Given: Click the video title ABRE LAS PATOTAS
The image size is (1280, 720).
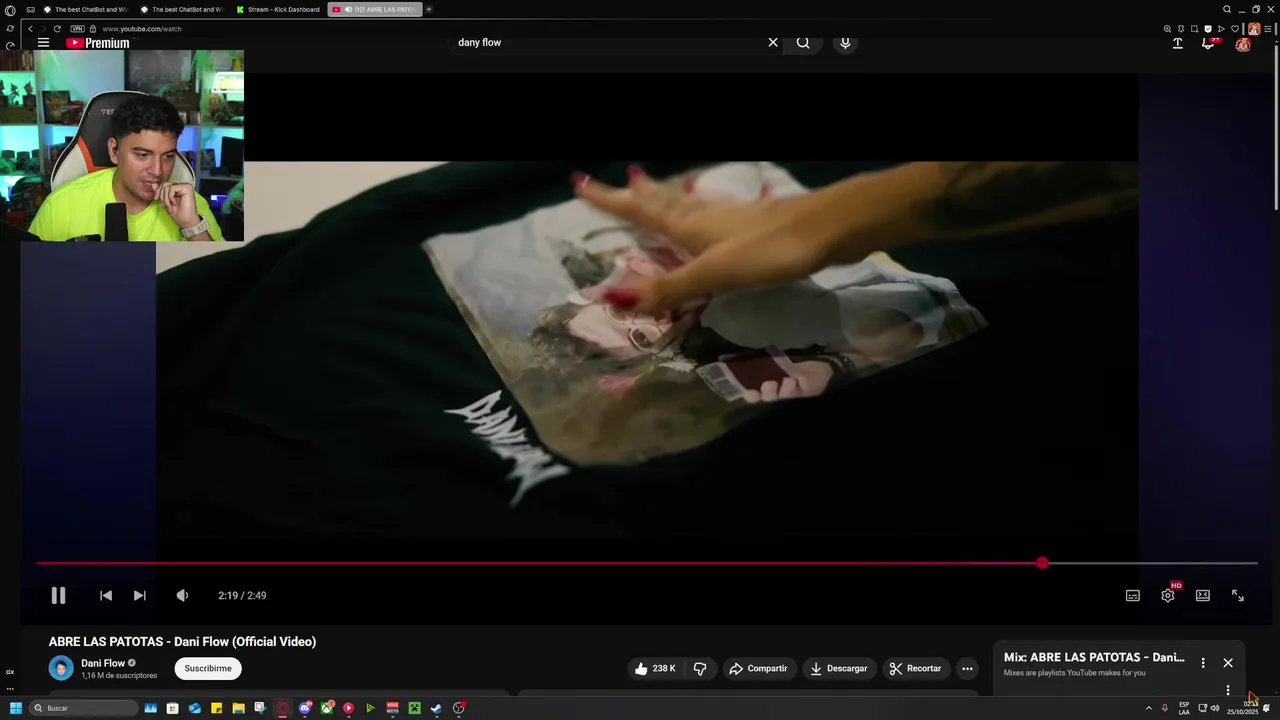Looking at the screenshot, I should pos(182,642).
